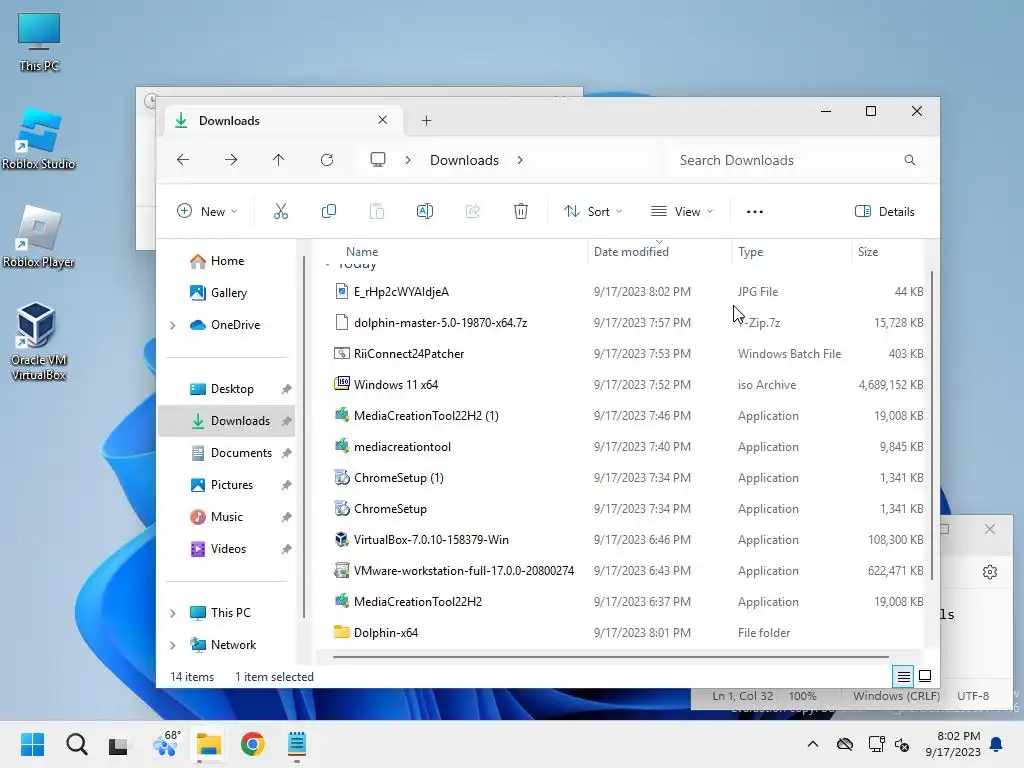Image resolution: width=1024 pixels, height=768 pixels.
Task: Open the Sort dropdown
Action: (x=593, y=212)
